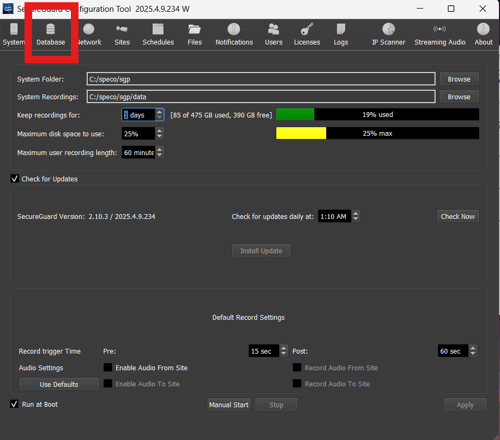Enable Audio From Site checkbox
This screenshot has height=440, width=500.
(108, 367)
